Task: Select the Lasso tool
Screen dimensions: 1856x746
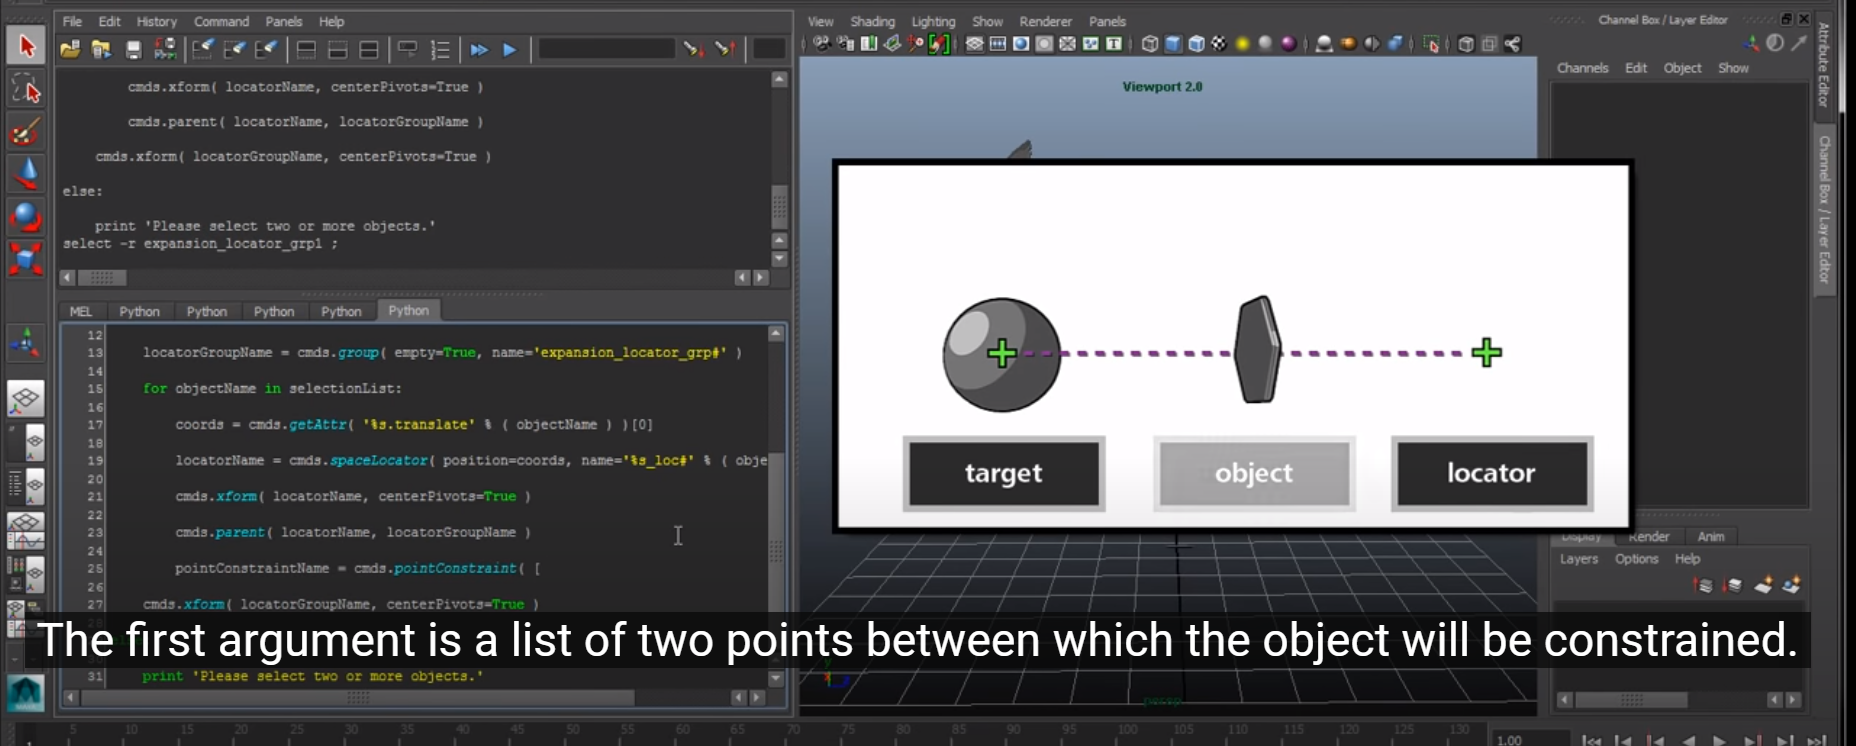Action: [x=26, y=89]
